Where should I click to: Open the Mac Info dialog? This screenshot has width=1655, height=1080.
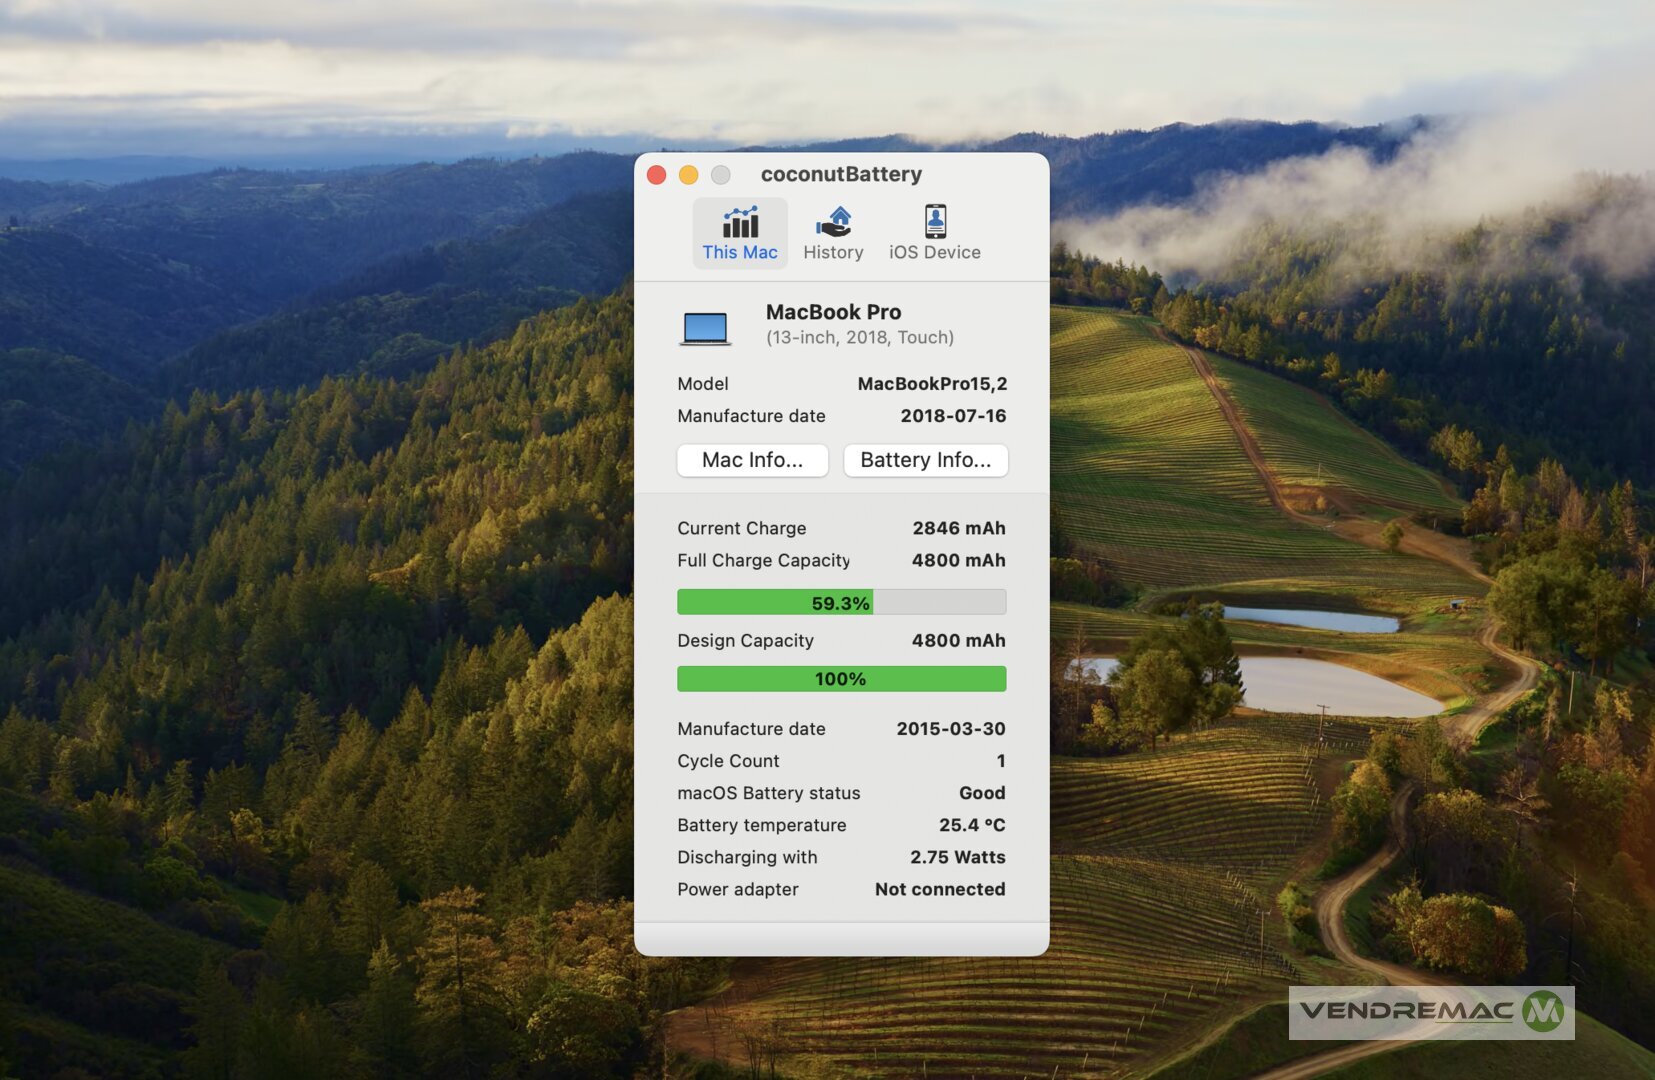[x=752, y=460]
